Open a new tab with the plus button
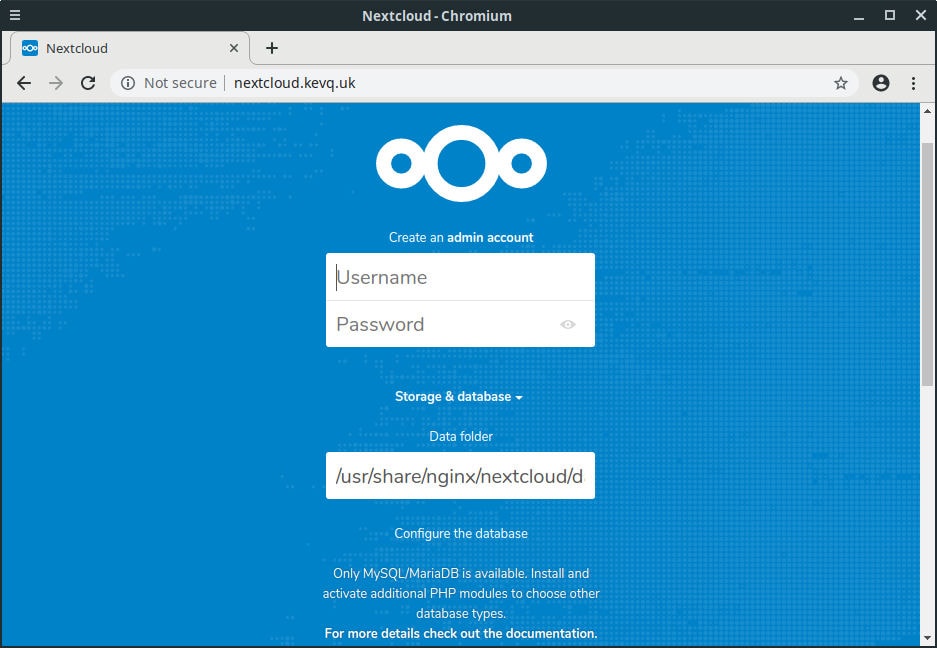 (271, 47)
